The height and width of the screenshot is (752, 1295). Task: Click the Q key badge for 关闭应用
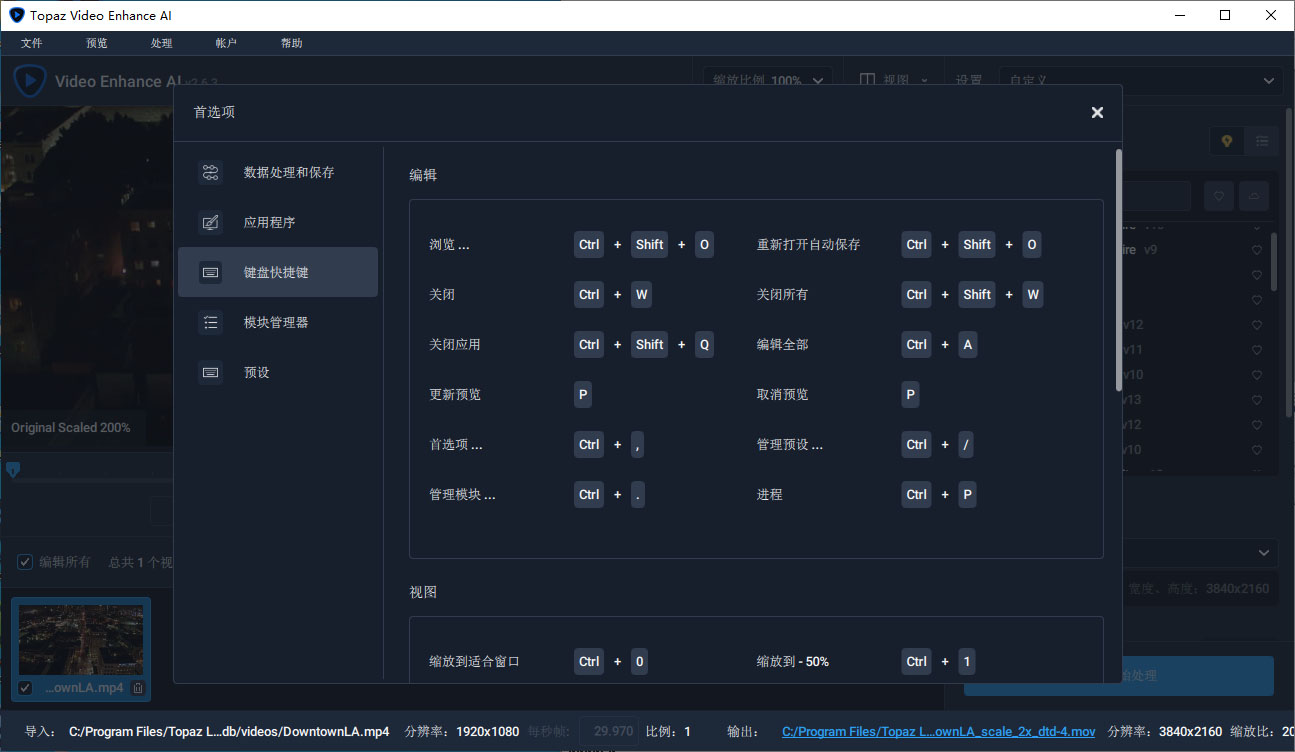(x=704, y=345)
